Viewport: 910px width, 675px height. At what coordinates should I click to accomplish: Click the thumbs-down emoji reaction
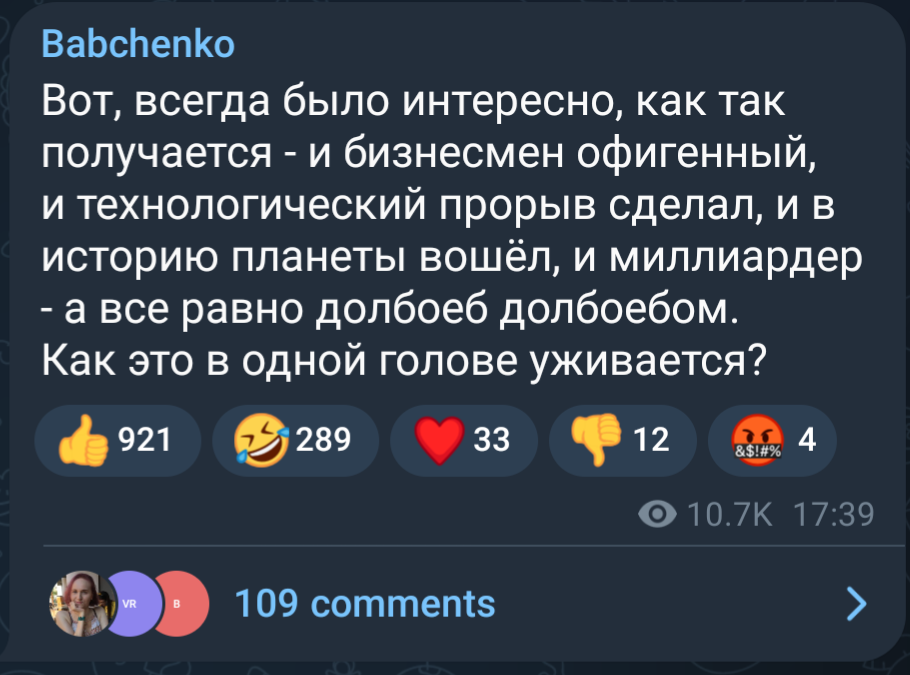click(597, 439)
